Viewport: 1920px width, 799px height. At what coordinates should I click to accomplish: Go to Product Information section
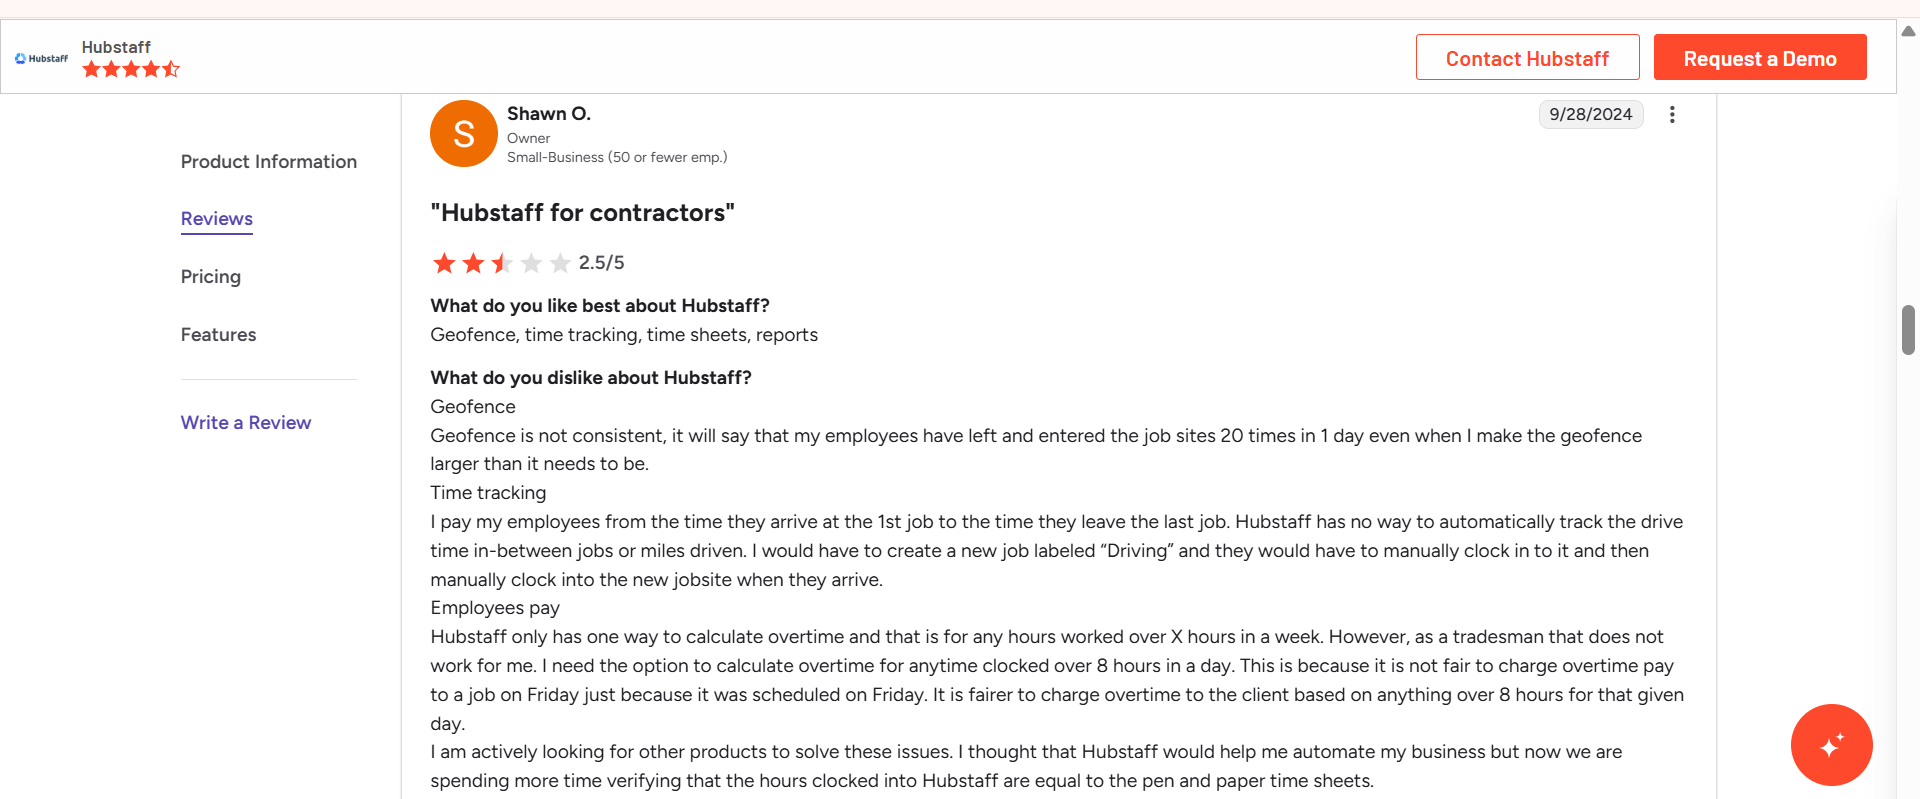click(x=269, y=162)
